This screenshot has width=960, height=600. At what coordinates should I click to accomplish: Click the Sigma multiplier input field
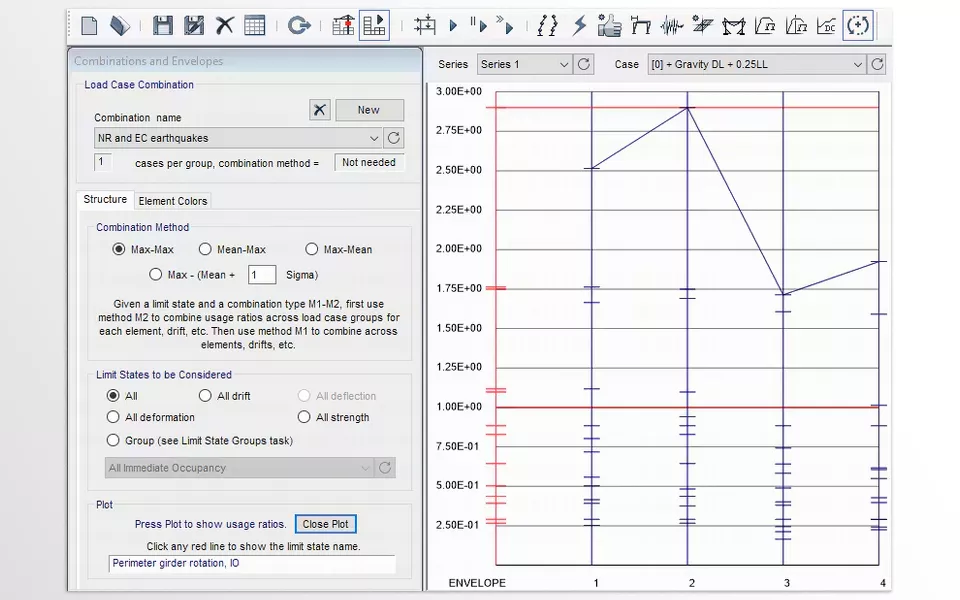pyautogui.click(x=261, y=275)
